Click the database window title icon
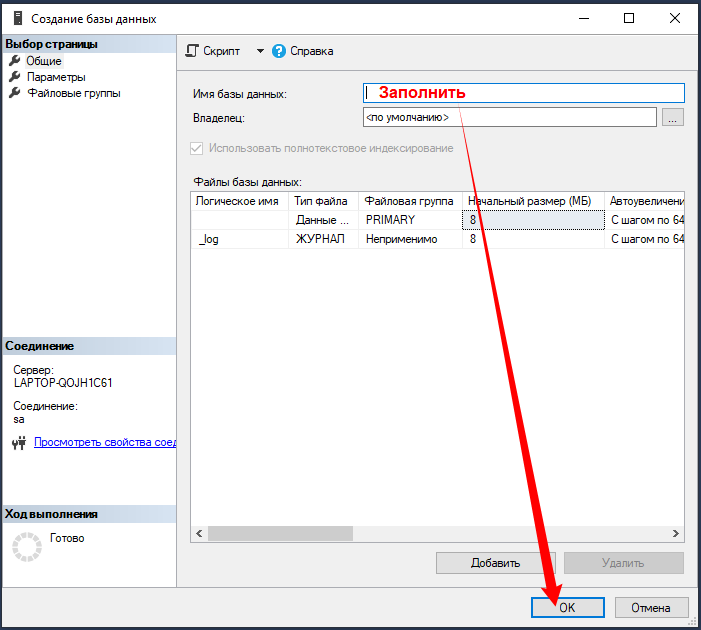This screenshot has width=701, height=630. 17,18
